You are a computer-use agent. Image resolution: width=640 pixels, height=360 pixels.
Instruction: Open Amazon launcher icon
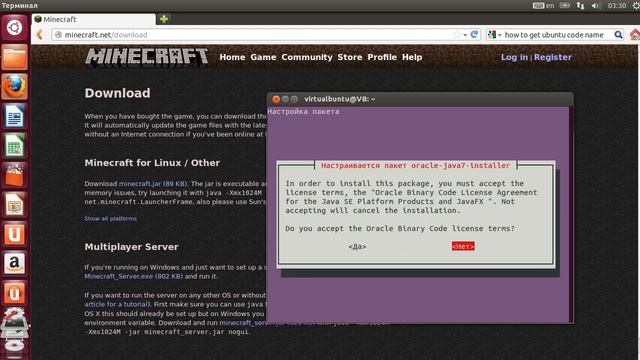pyautogui.click(x=14, y=263)
